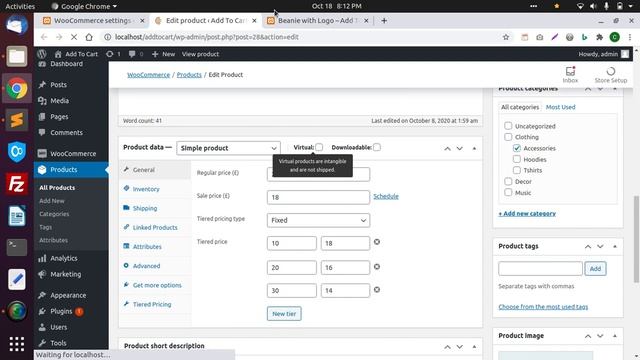The width and height of the screenshot is (640, 360).
Task: Open the updates indicator in admin bar
Action: point(113,54)
